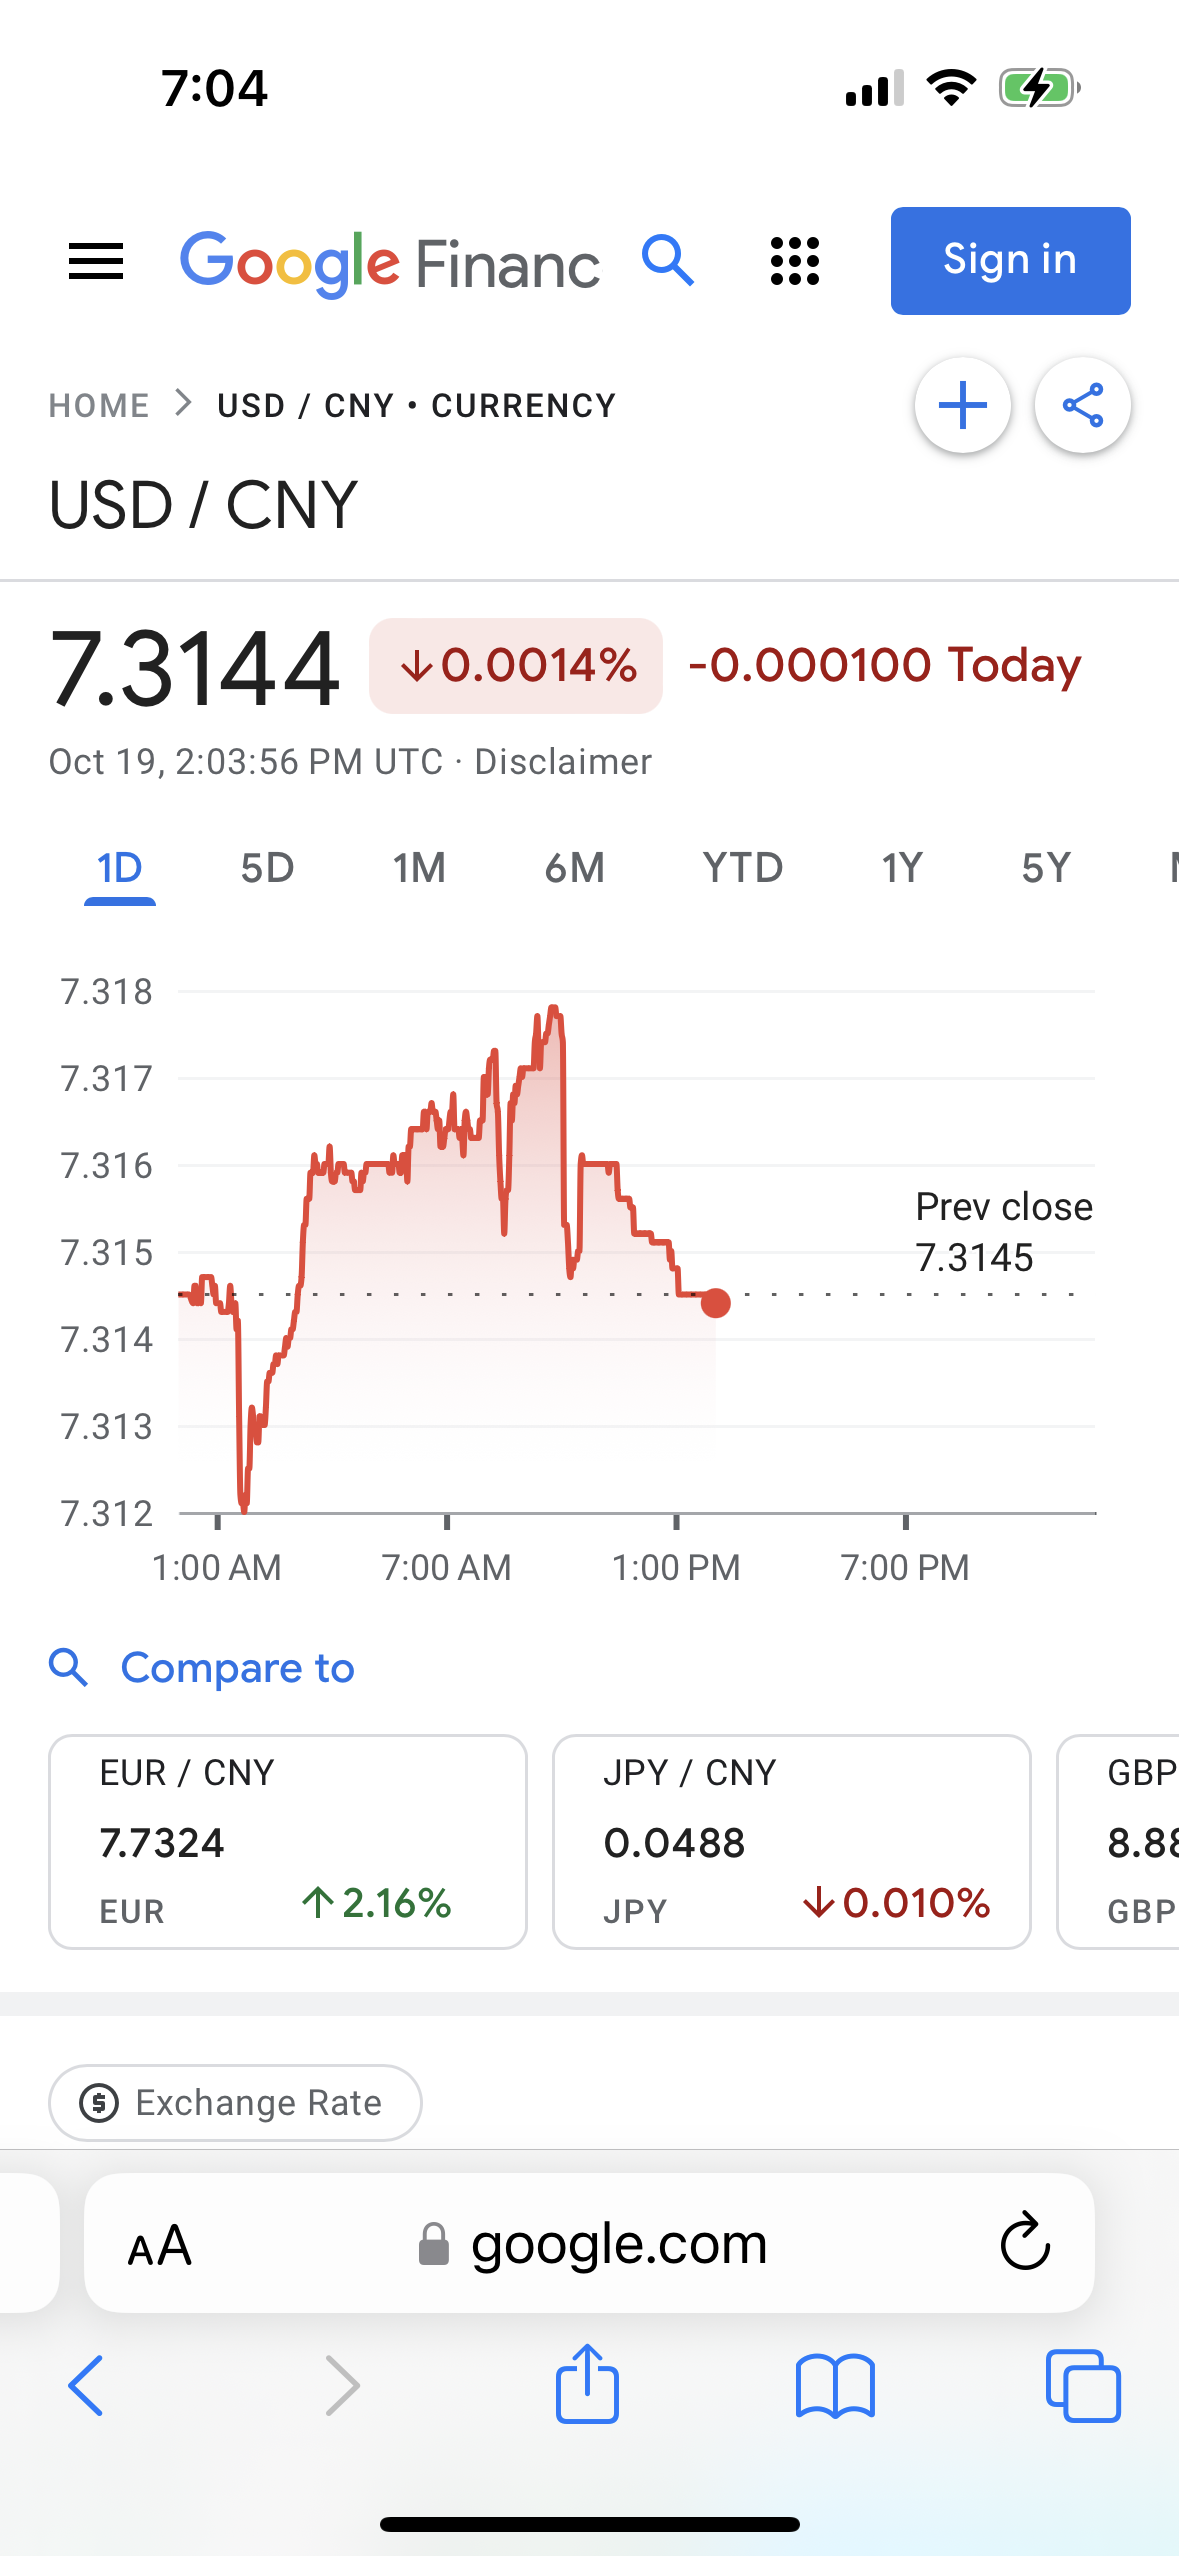Click the blue Sign in button
Image resolution: width=1179 pixels, height=2556 pixels.
(1010, 261)
